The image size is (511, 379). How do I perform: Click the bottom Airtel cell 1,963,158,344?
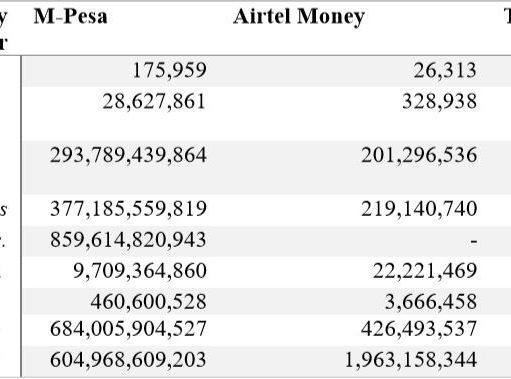pyautogui.click(x=411, y=360)
